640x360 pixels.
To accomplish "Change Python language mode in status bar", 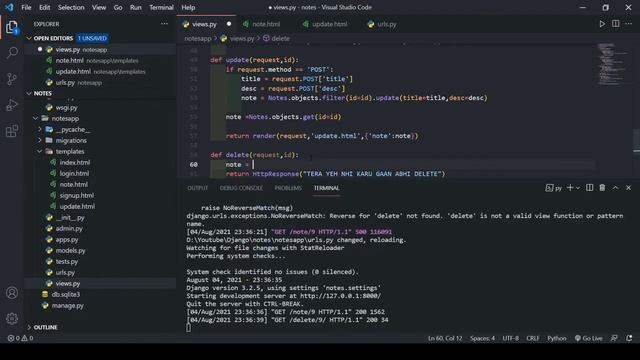I will [x=557, y=338].
